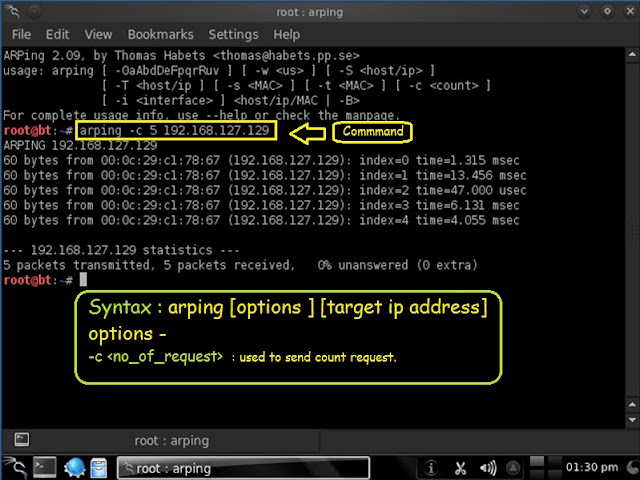Image resolution: width=640 pixels, height=480 pixels.
Task: Click the 'usage: arping' line
Action: click(x=219, y=71)
